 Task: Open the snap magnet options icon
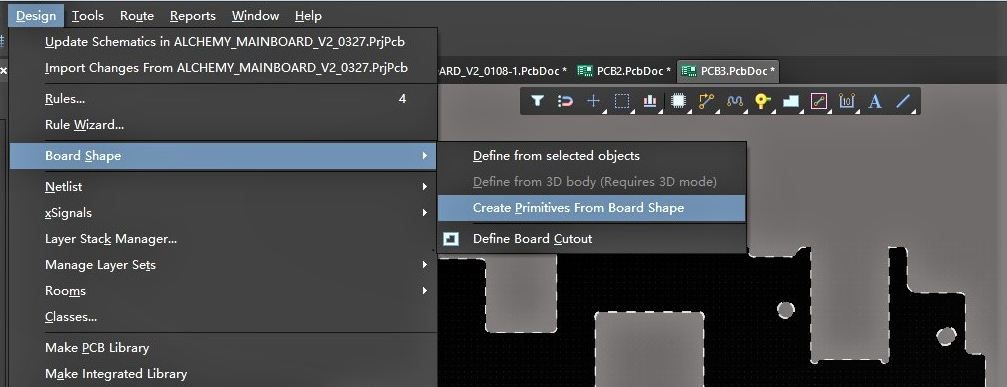(565, 101)
